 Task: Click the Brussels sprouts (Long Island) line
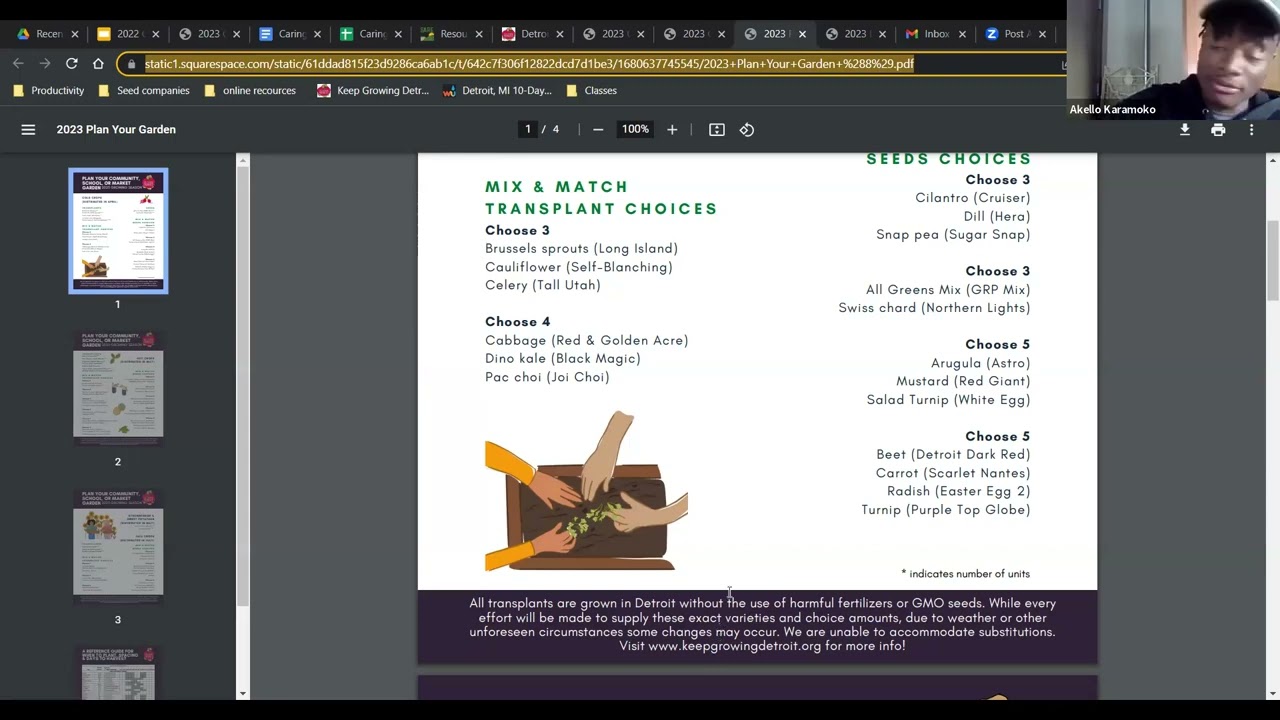tap(581, 248)
